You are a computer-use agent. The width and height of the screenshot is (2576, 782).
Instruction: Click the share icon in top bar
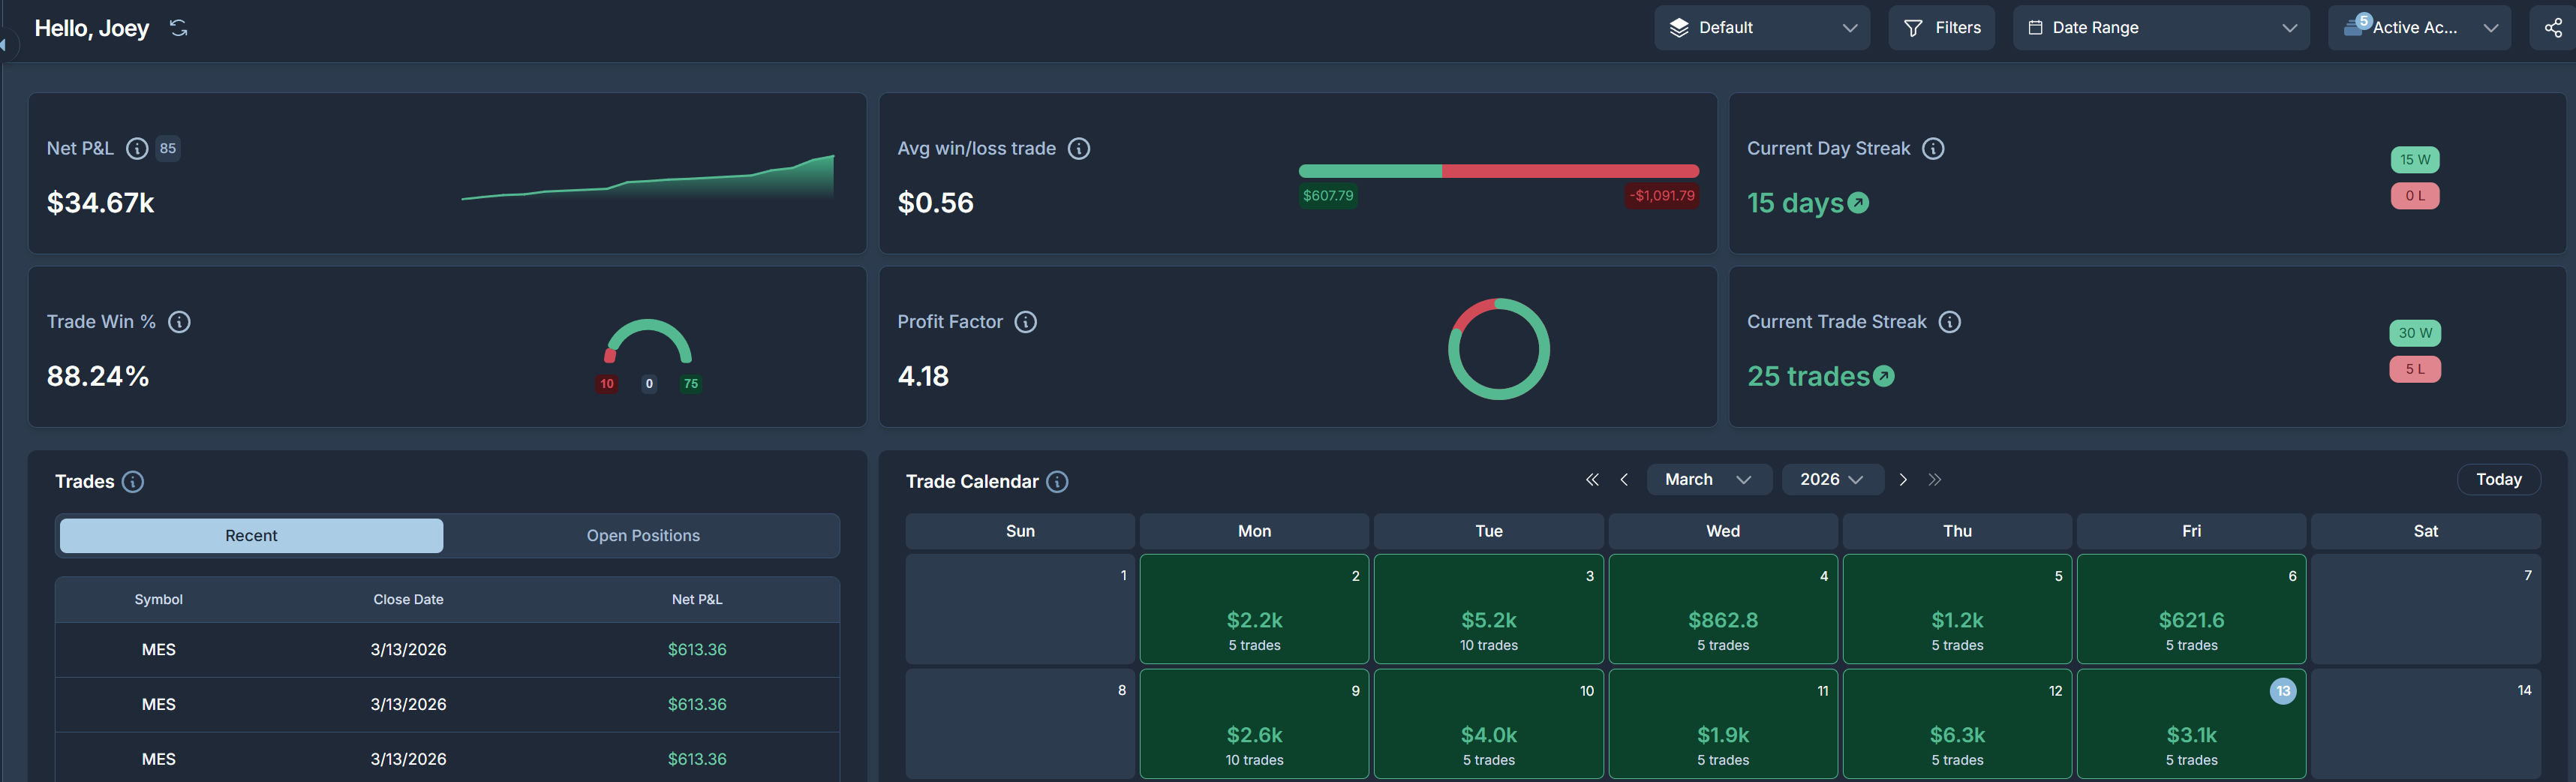(2553, 28)
